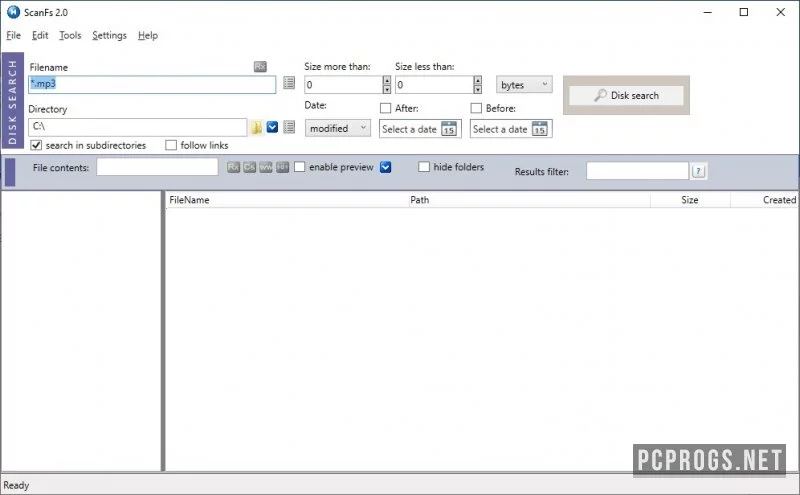Expand the blue dropdown next to directory folder
The height and width of the screenshot is (495, 800).
[x=272, y=127]
